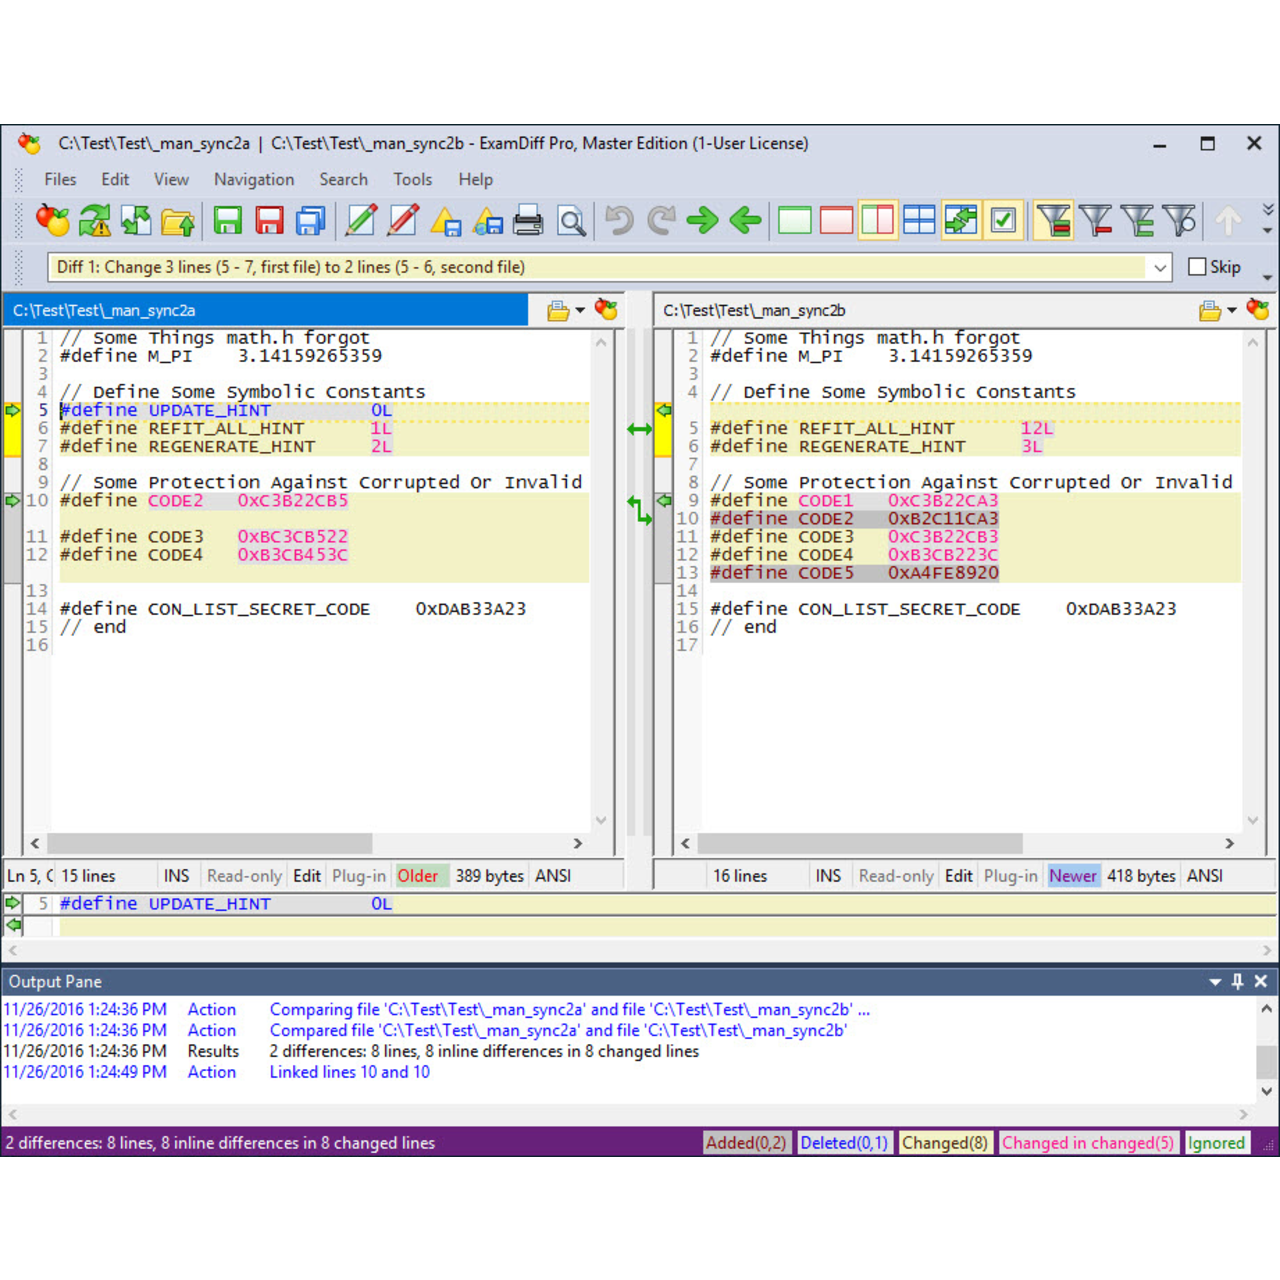The height and width of the screenshot is (1280, 1280).
Task: Open the Search menu
Action: 343,179
